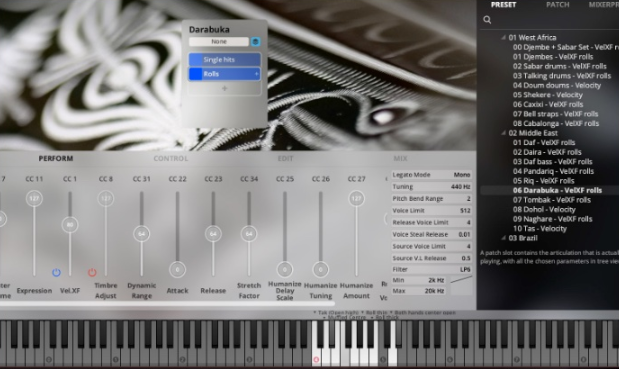Select preset 05 Riq - VelXF rolls
Image resolution: width=619 pixels, height=369 pixels.
coord(543,181)
